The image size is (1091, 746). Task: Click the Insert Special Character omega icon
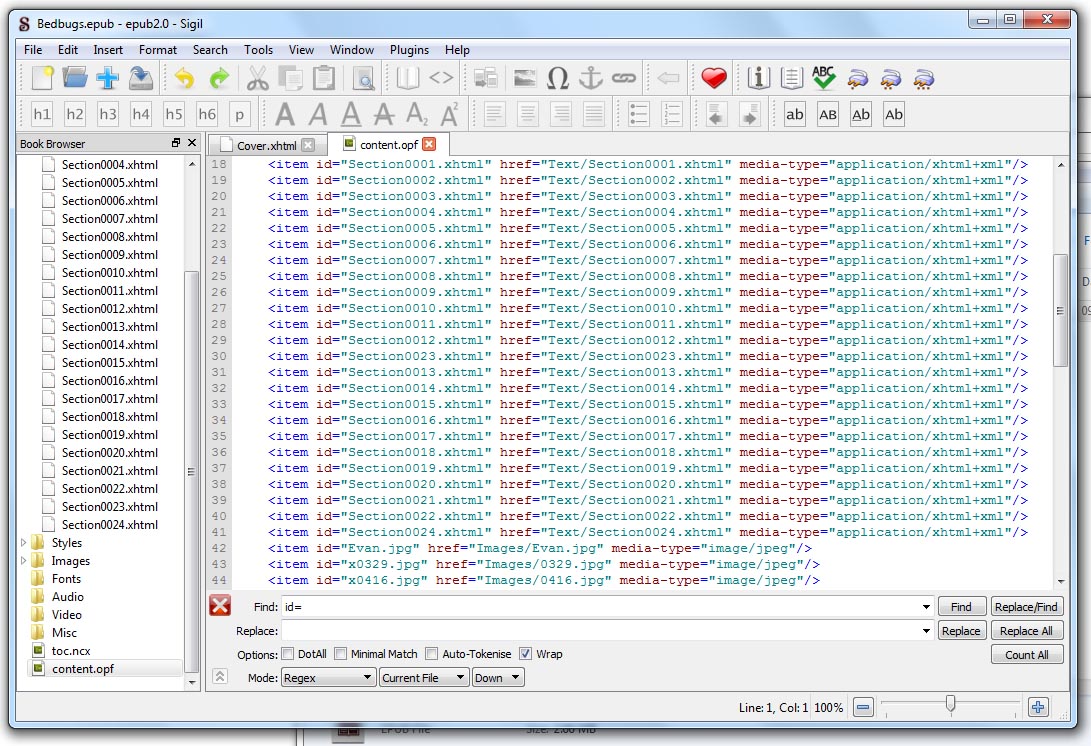point(558,78)
